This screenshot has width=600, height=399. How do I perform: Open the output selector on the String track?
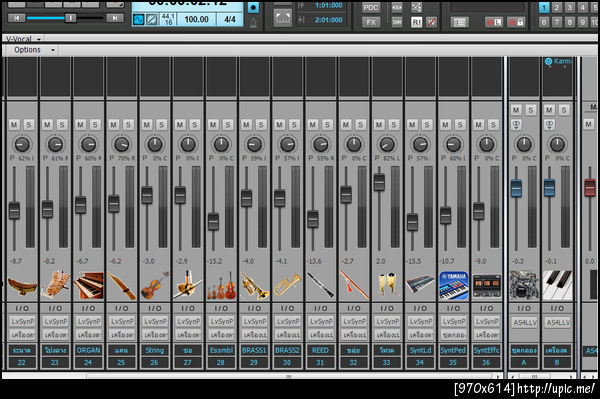click(155, 335)
